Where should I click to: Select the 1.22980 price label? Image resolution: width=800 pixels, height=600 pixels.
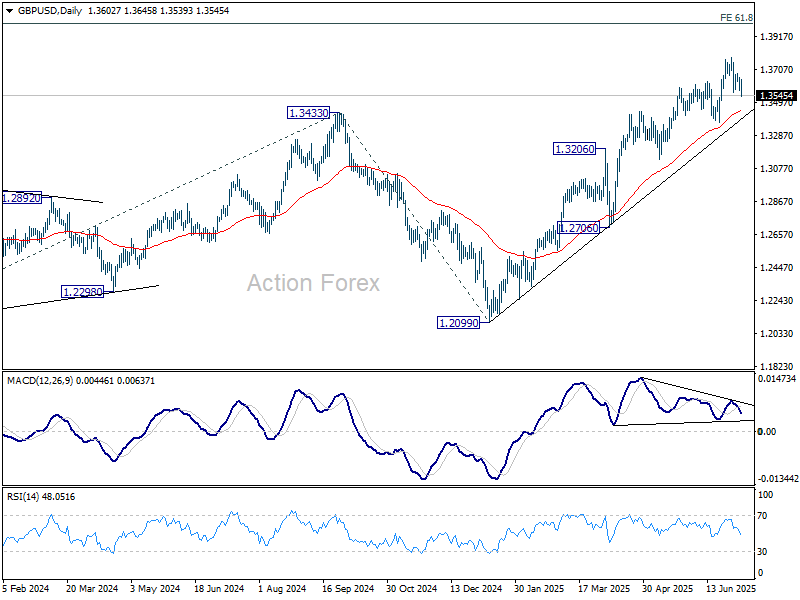[x=82, y=292]
